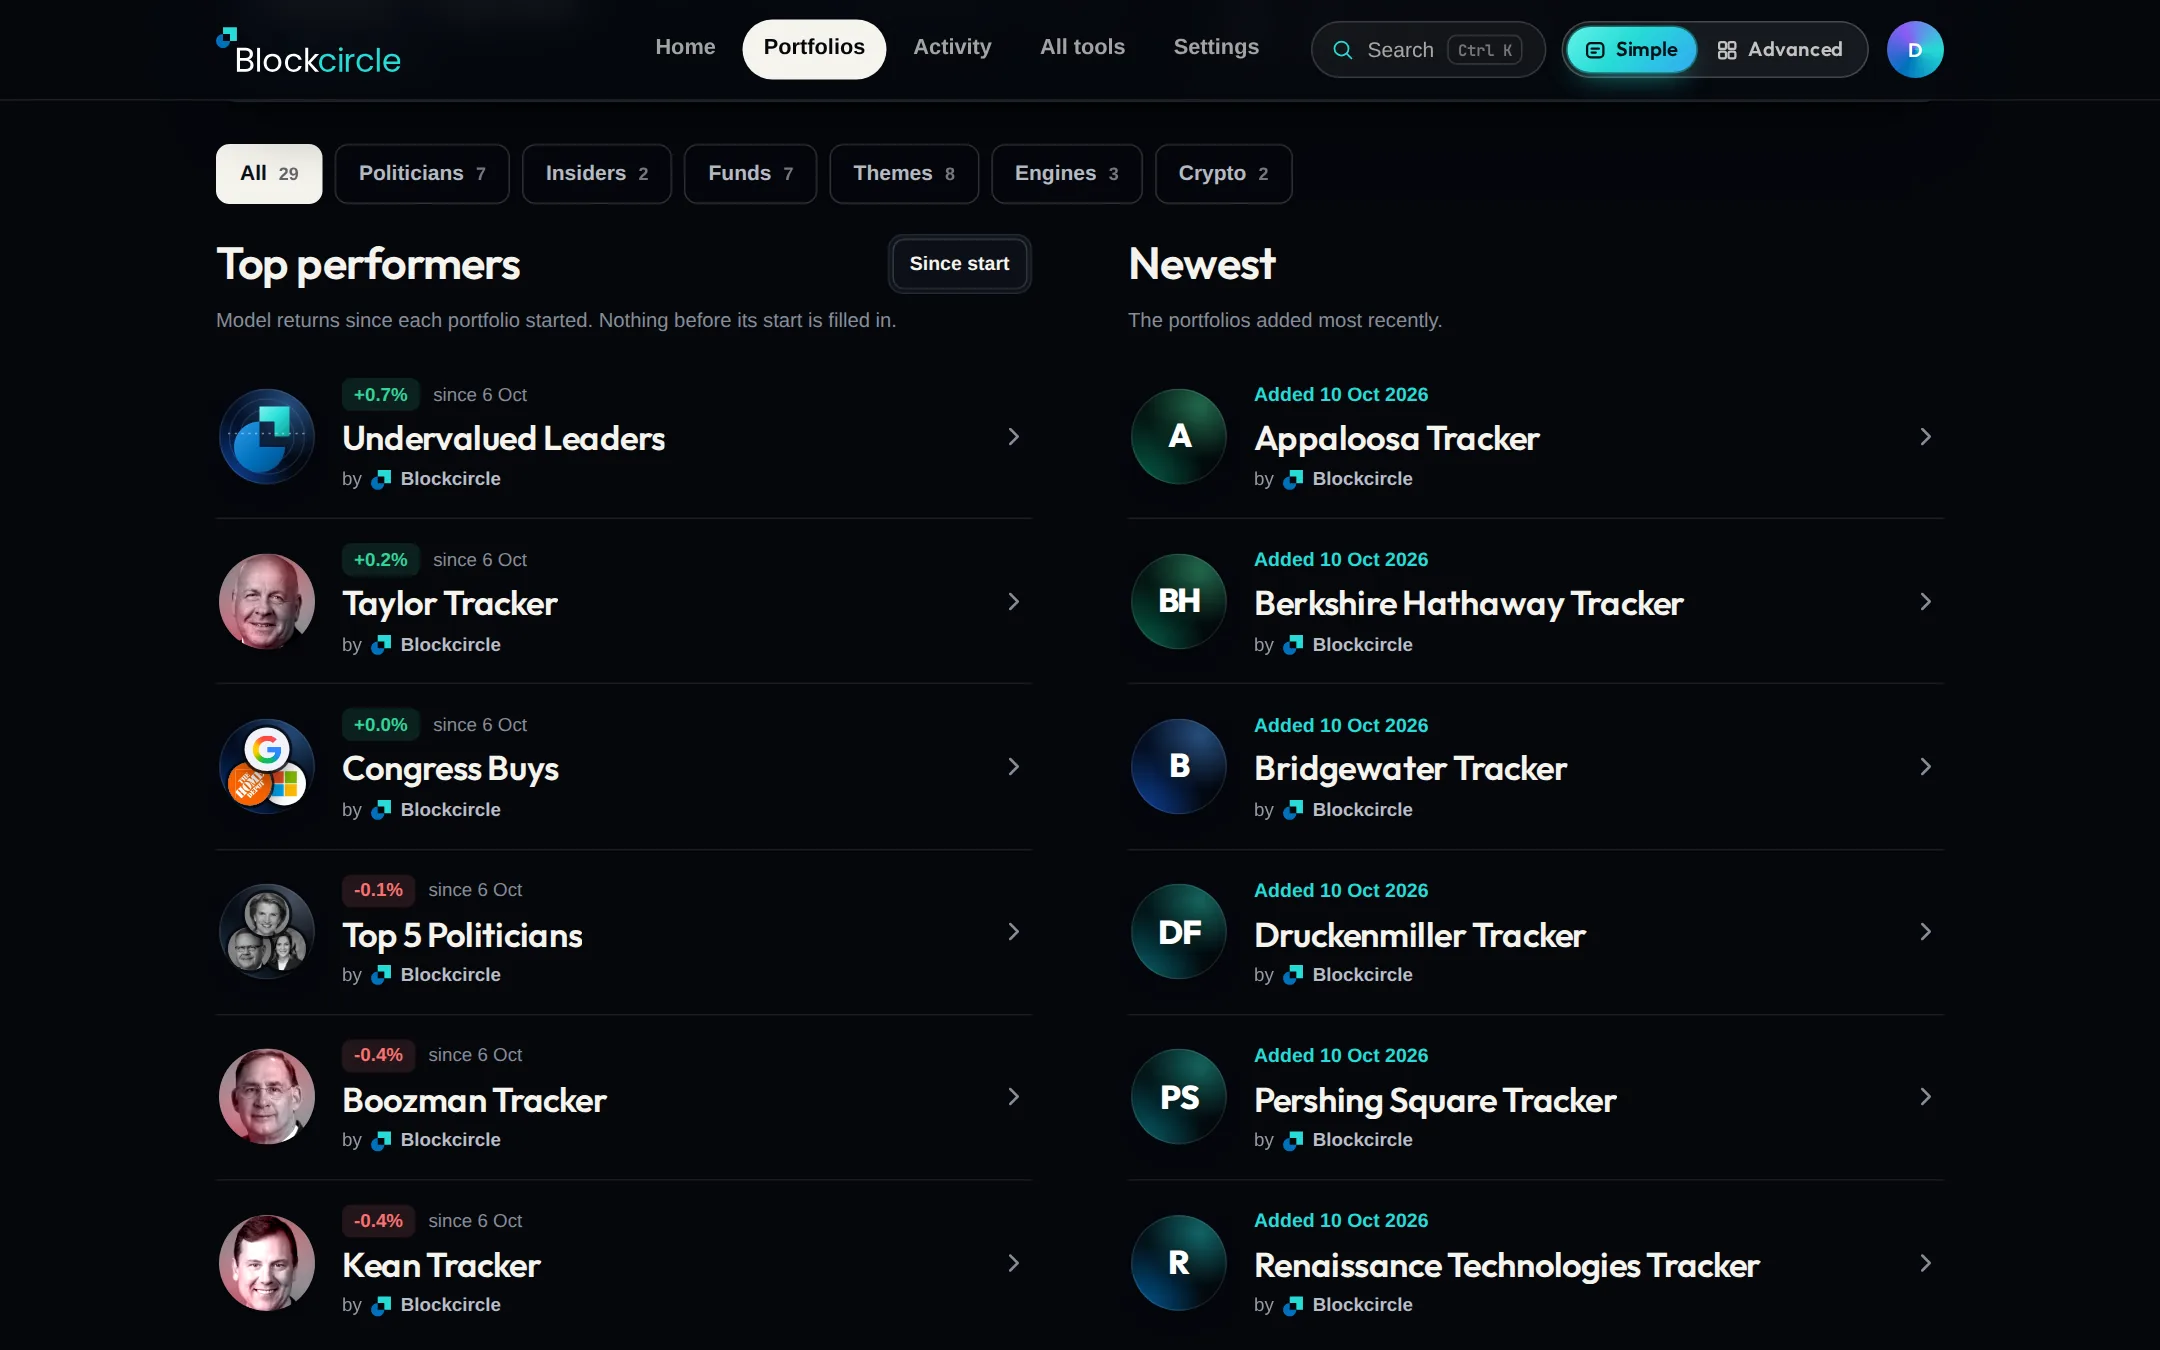The width and height of the screenshot is (2160, 1350).
Task: Select the All 29 filter
Action: (269, 174)
